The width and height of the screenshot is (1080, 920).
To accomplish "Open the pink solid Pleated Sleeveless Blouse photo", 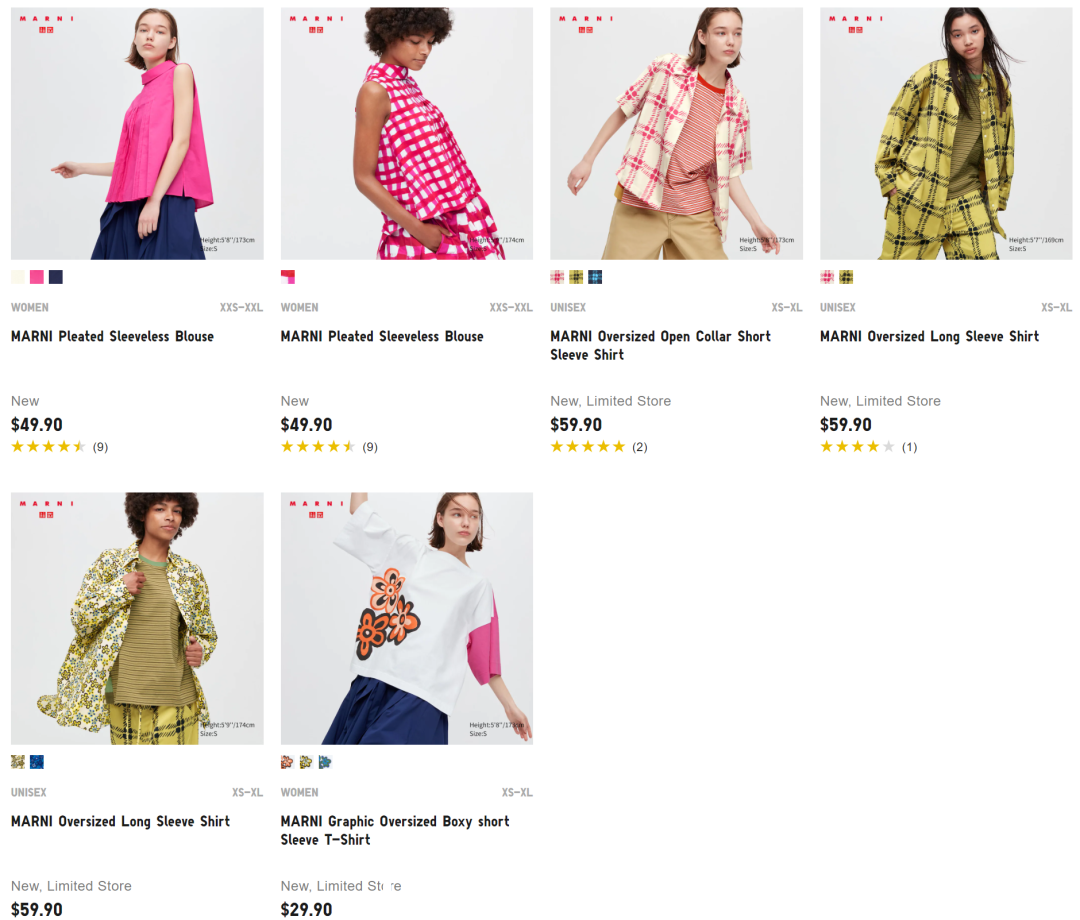I will 137,134.
